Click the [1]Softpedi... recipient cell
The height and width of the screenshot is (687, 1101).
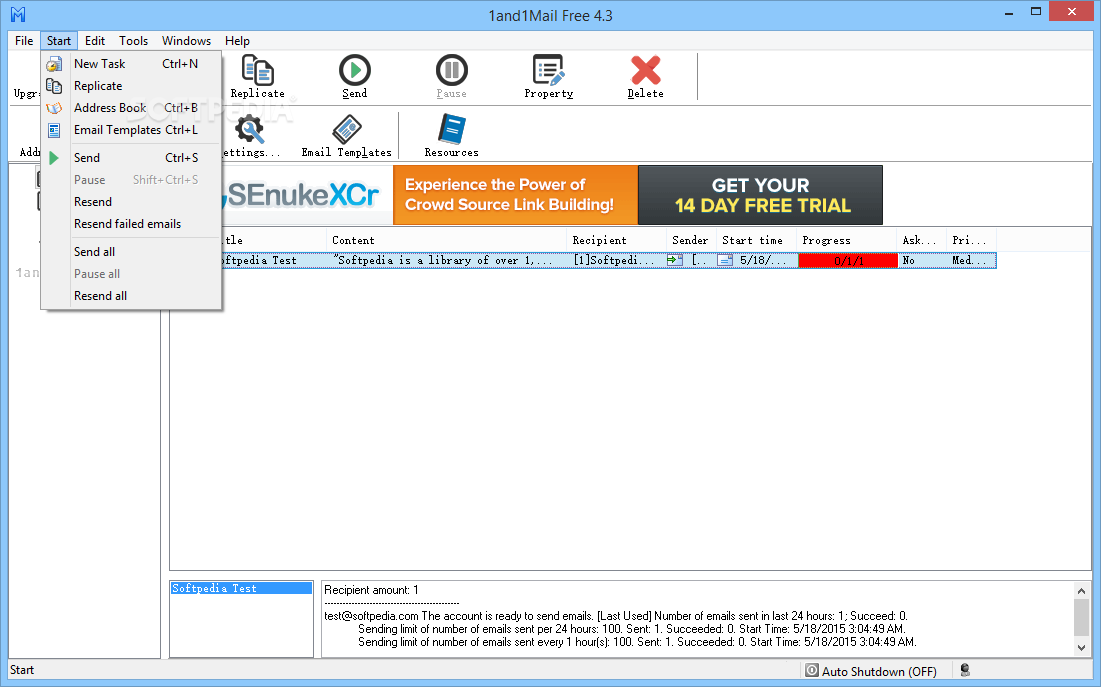pos(614,261)
